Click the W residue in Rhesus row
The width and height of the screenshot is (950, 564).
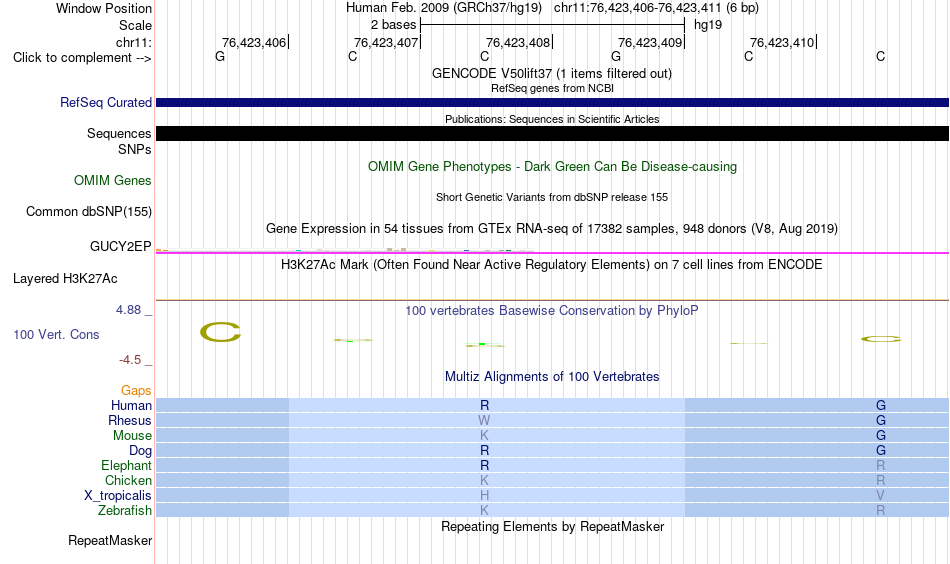(x=484, y=420)
